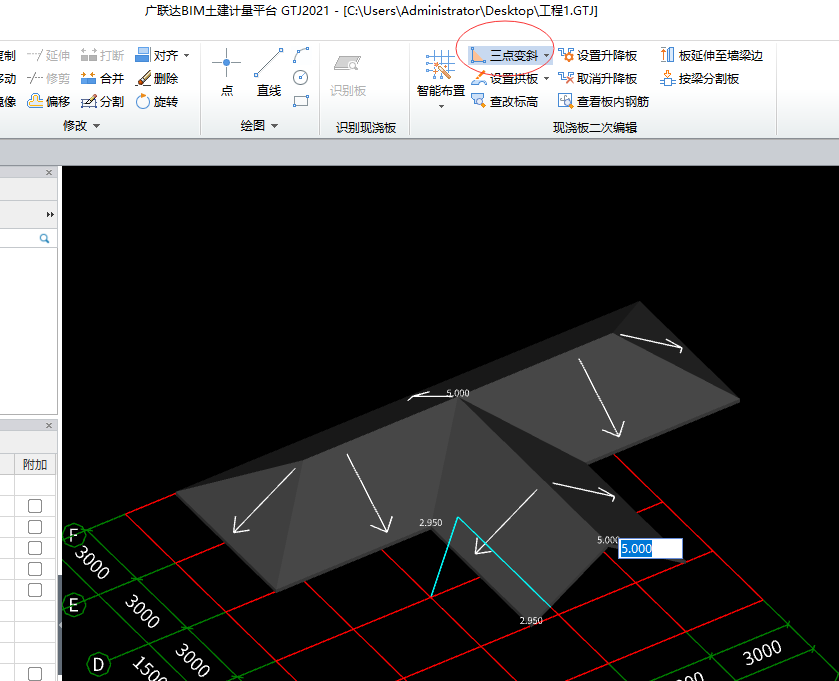Viewport: 839px width, 681px height.
Task: Click 按梁分割板 split slab by beam
Action: (x=700, y=79)
